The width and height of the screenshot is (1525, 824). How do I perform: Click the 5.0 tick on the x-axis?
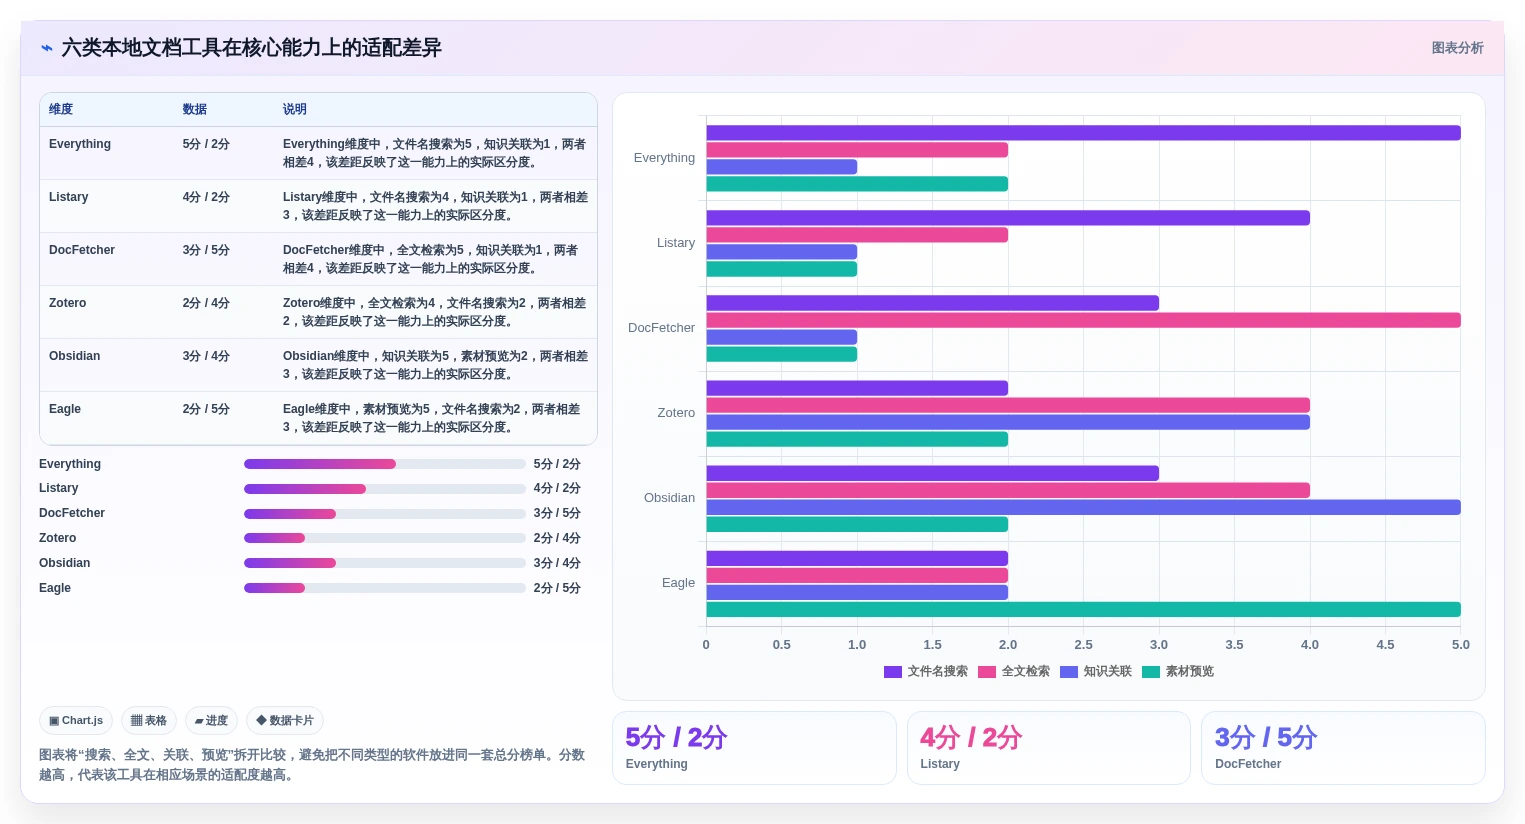point(1461,645)
